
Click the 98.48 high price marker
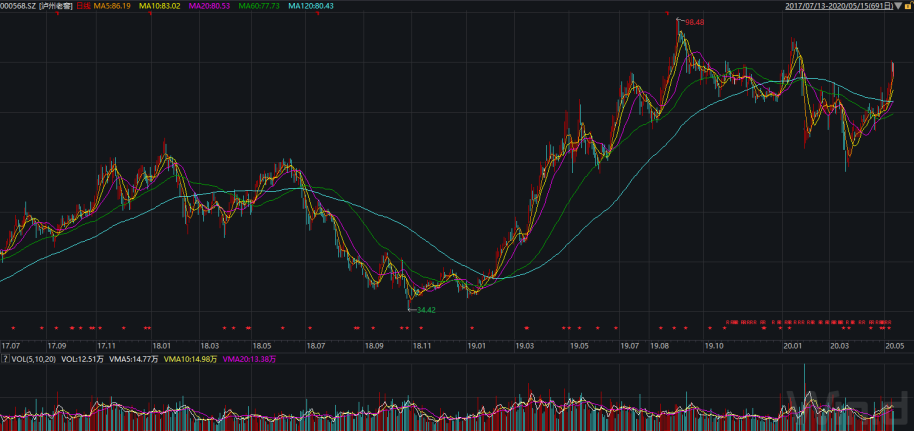694,21
